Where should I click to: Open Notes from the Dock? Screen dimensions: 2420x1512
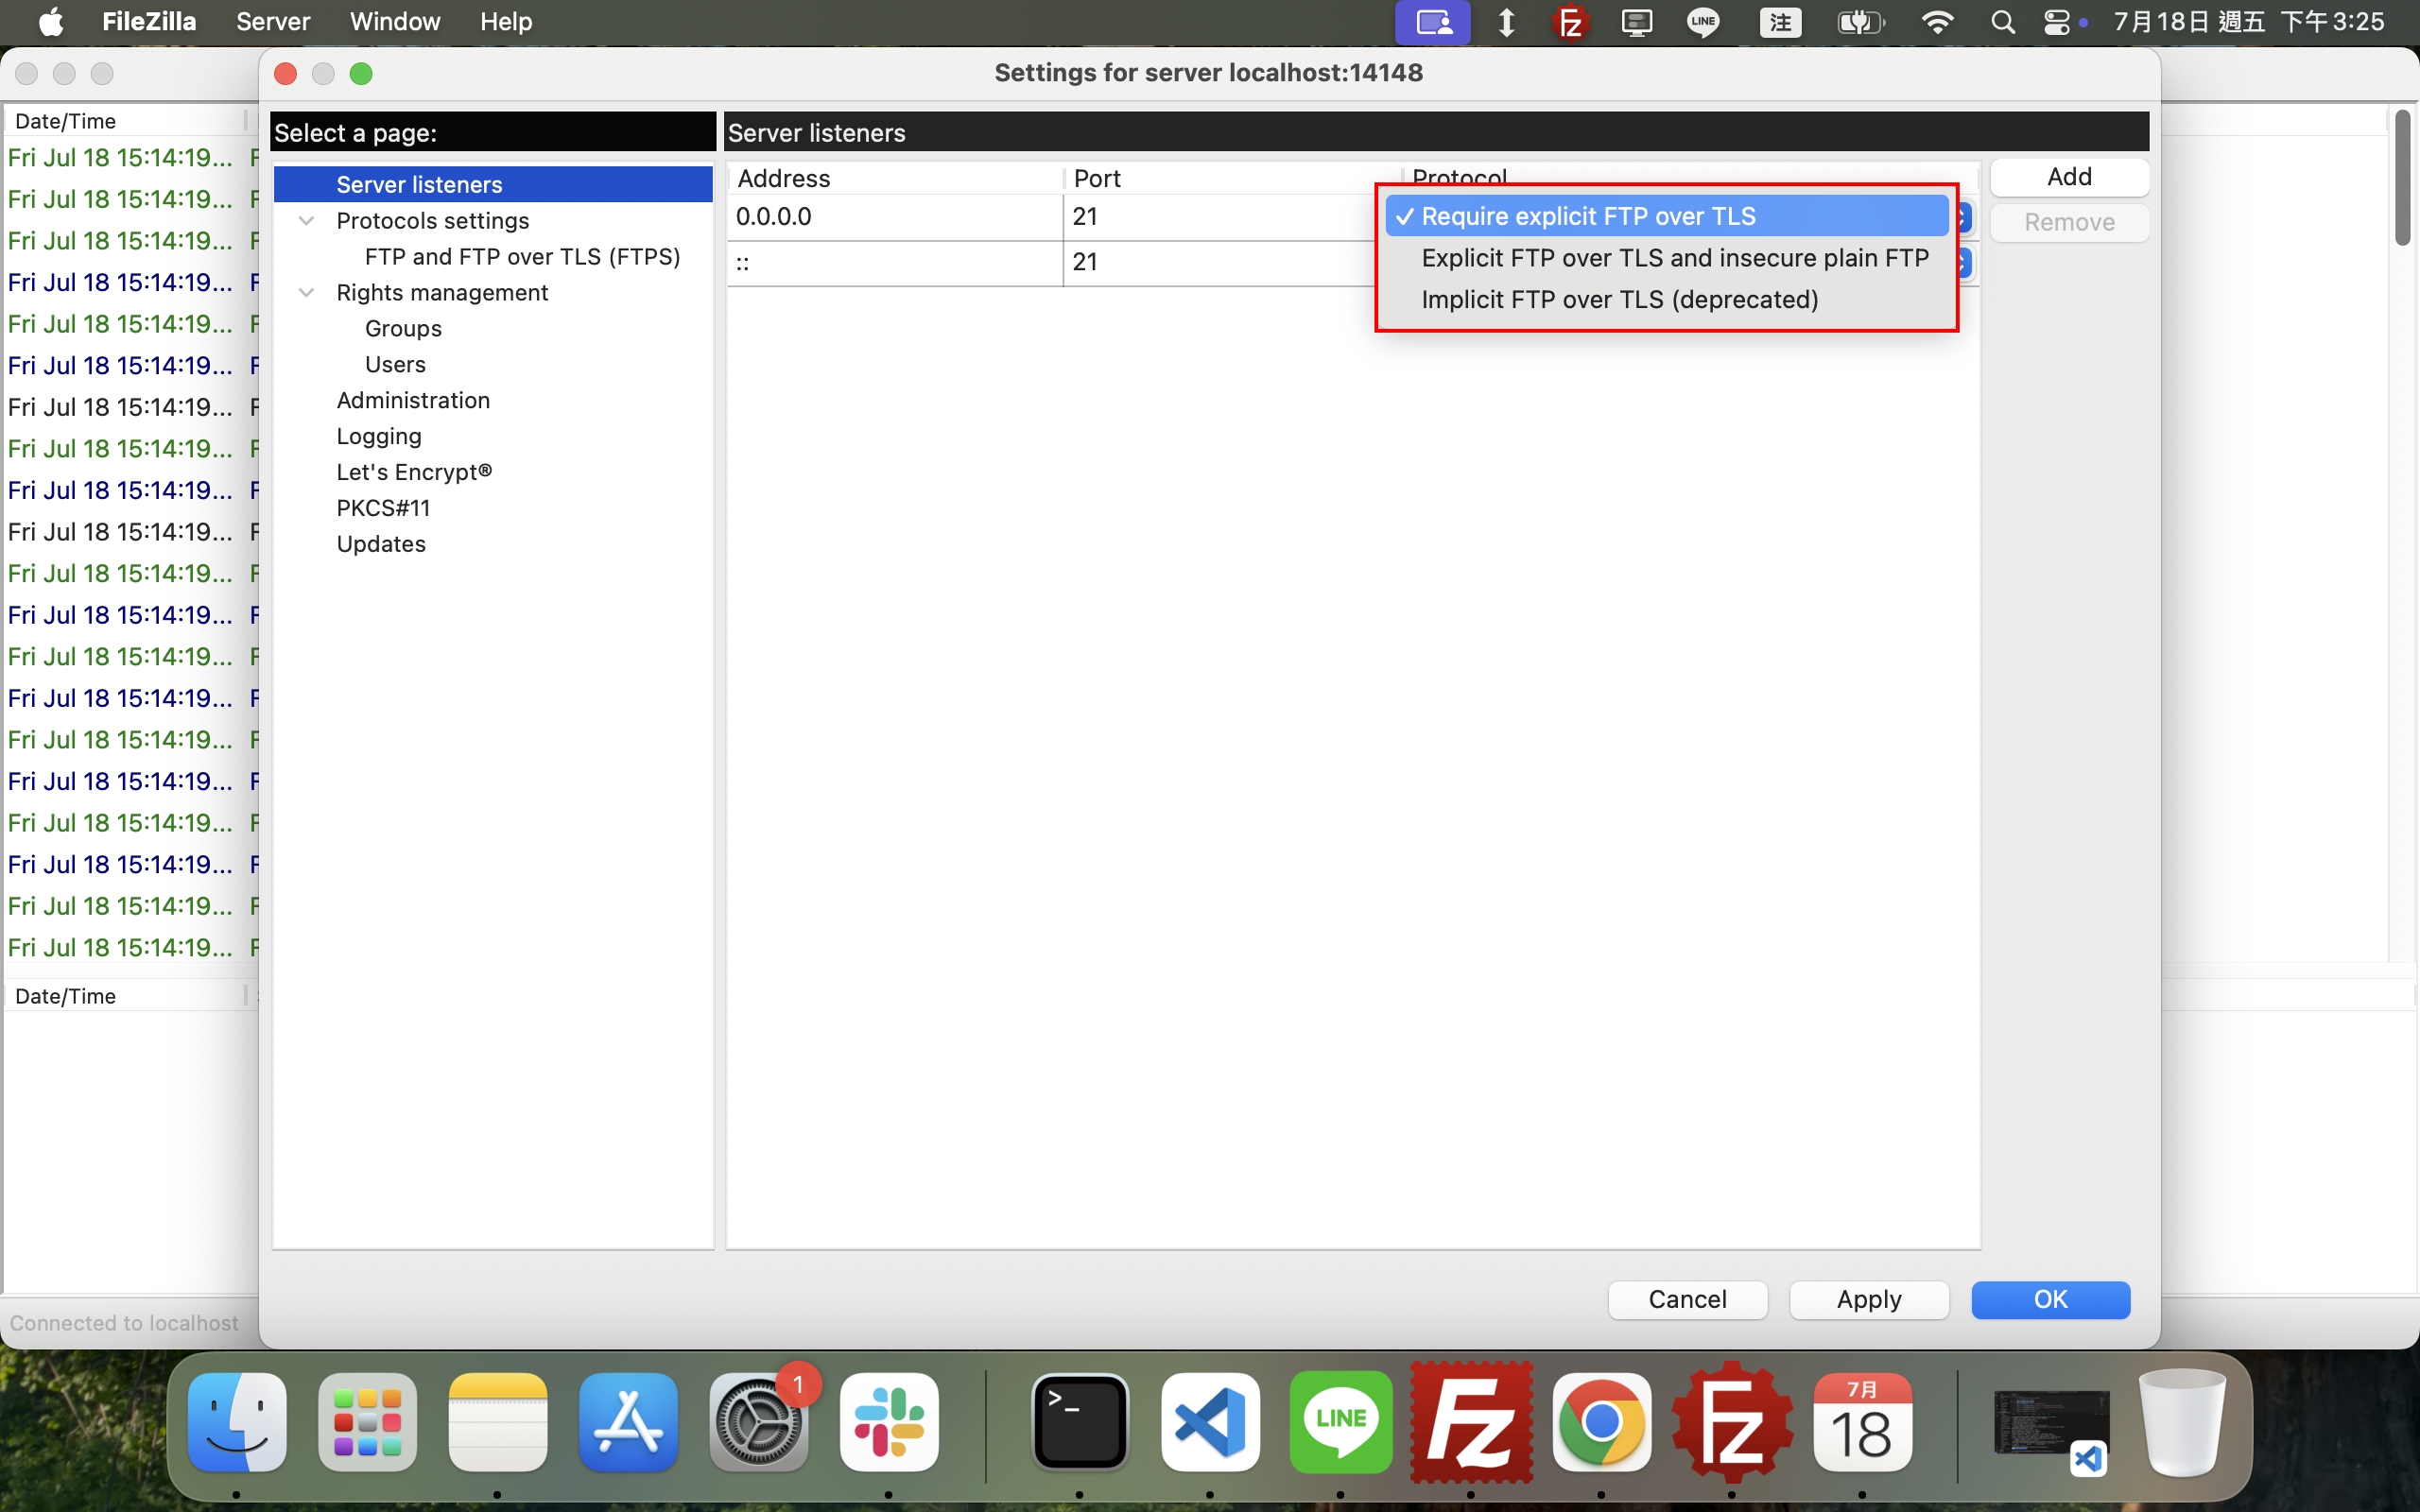[498, 1422]
